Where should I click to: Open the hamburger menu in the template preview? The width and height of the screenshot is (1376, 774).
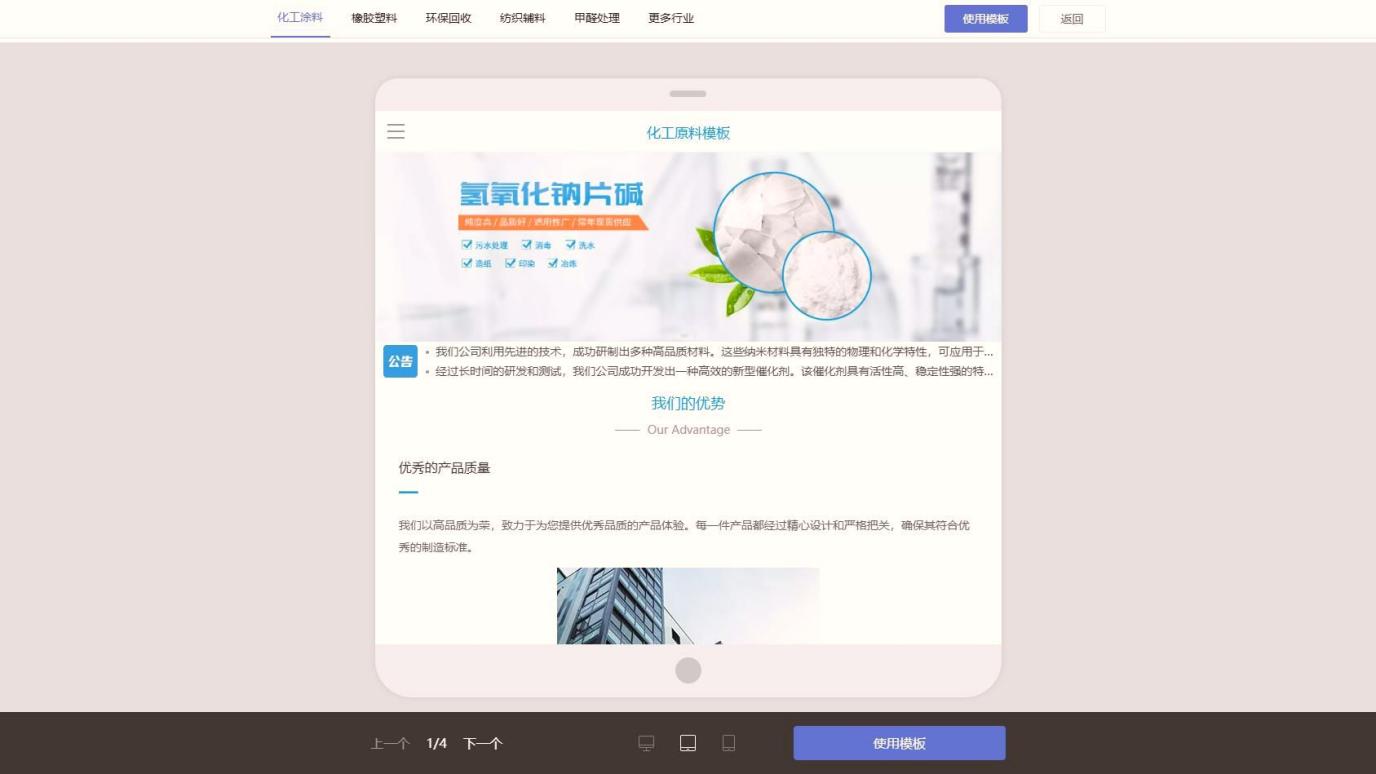(x=395, y=131)
